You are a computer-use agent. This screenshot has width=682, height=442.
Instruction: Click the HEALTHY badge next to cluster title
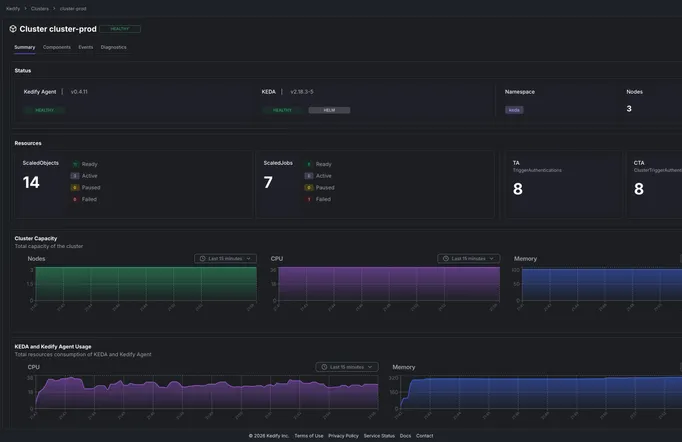click(x=120, y=29)
